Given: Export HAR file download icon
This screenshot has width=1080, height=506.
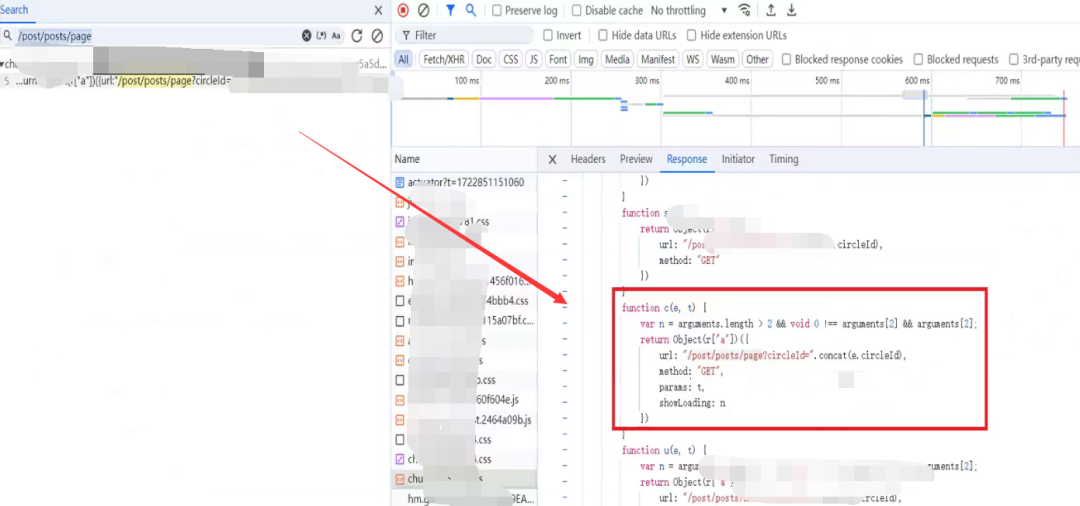Looking at the screenshot, I should coord(791,10).
